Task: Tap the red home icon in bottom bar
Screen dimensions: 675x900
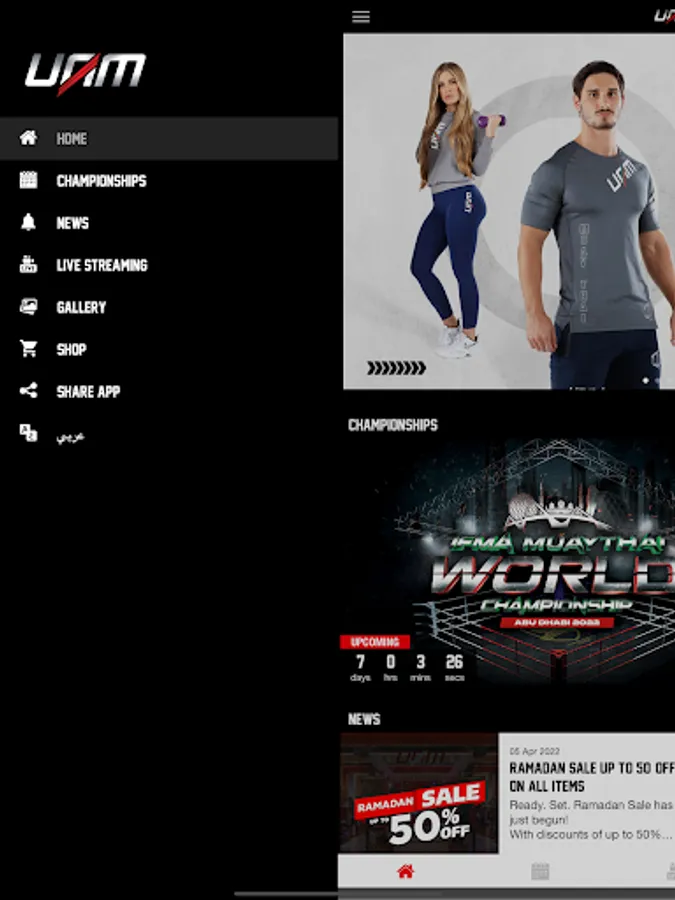Action: pyautogui.click(x=405, y=871)
